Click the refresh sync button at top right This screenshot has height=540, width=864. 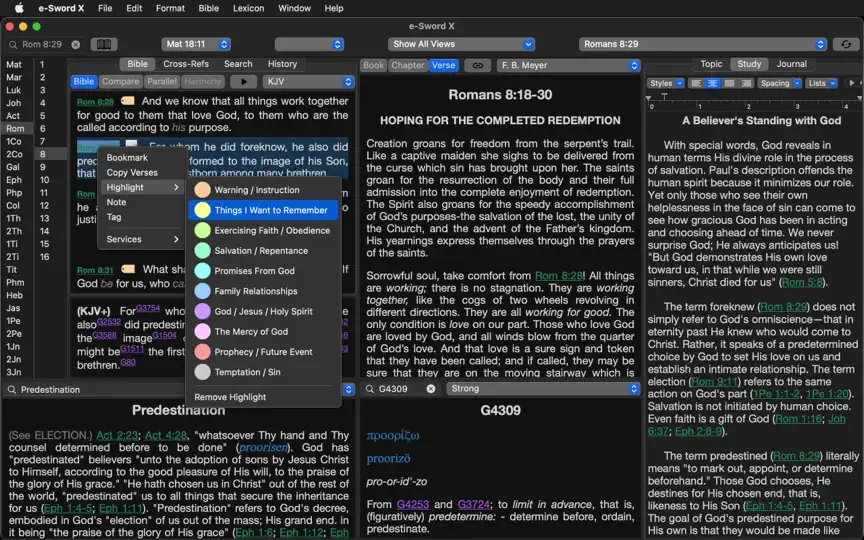click(x=846, y=44)
